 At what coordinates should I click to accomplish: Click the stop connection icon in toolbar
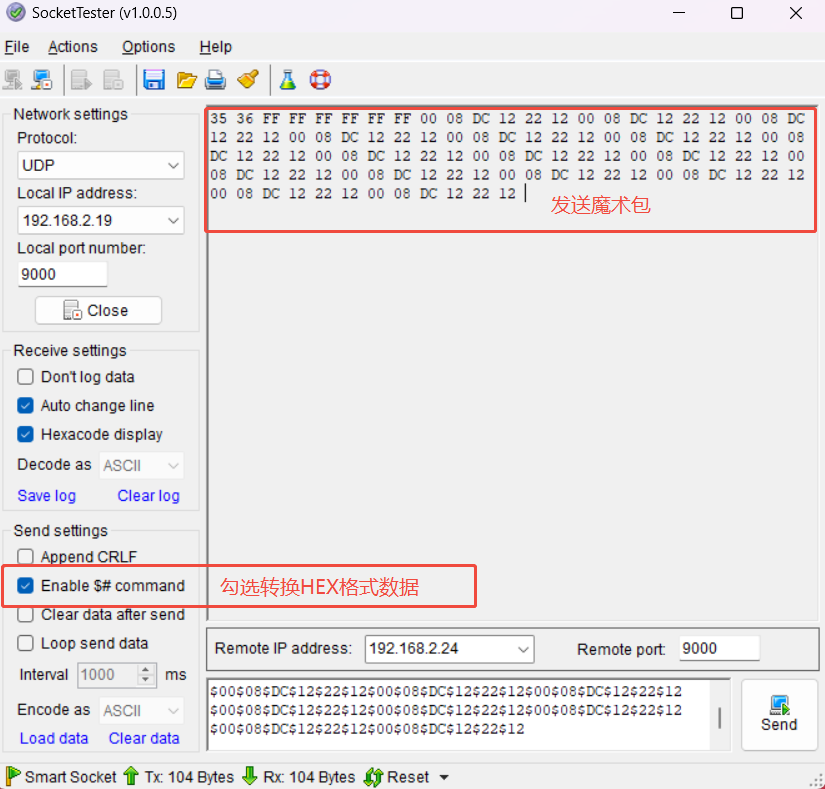(x=42, y=80)
